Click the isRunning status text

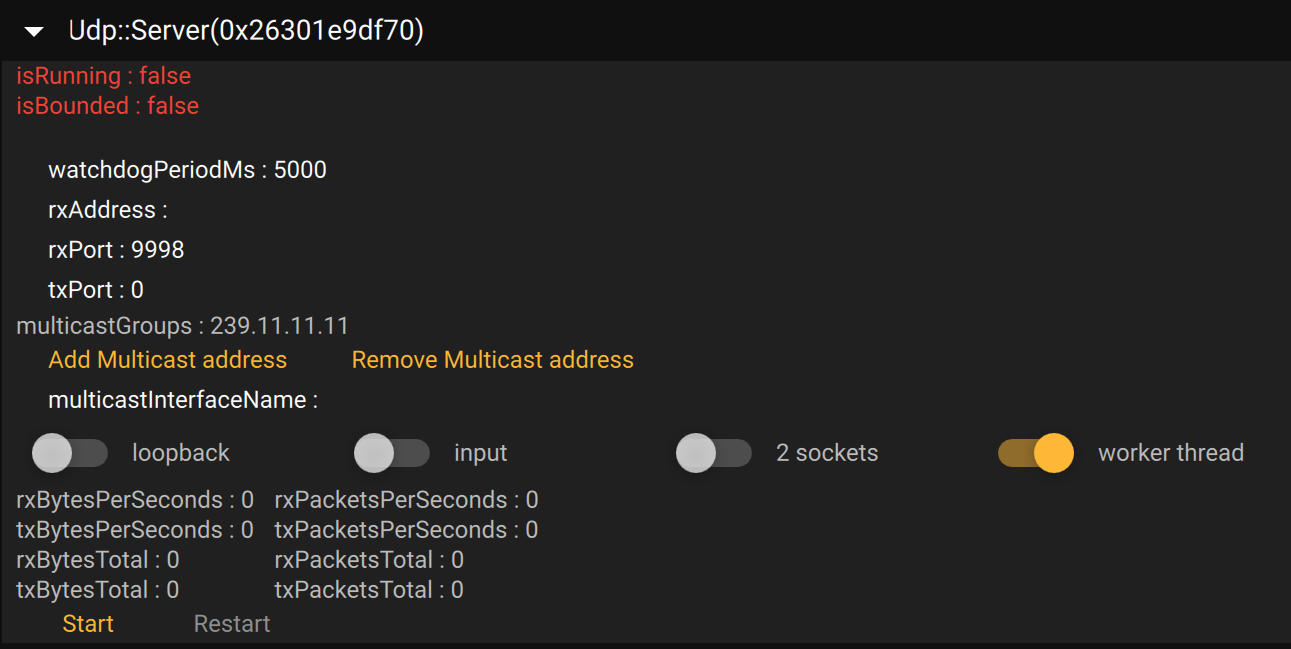coord(103,76)
